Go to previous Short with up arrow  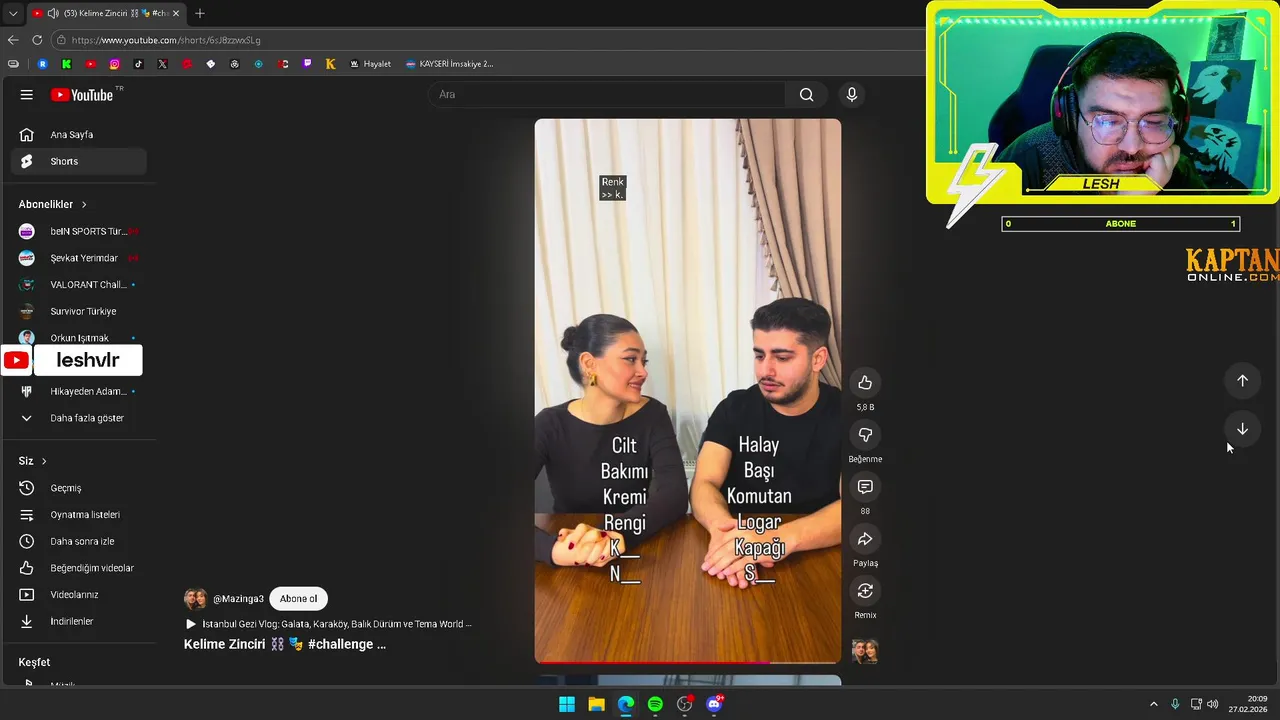[x=1242, y=381]
